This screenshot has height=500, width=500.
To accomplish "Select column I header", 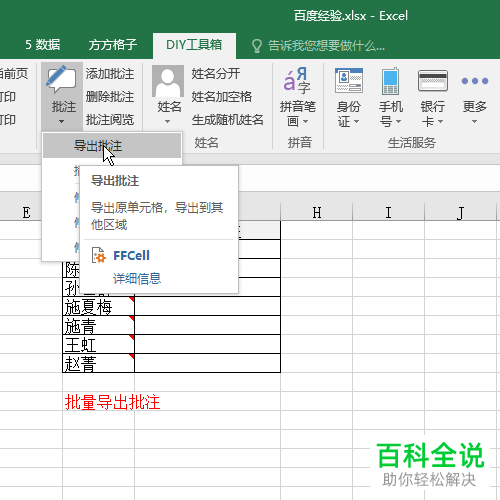I will [x=388, y=212].
